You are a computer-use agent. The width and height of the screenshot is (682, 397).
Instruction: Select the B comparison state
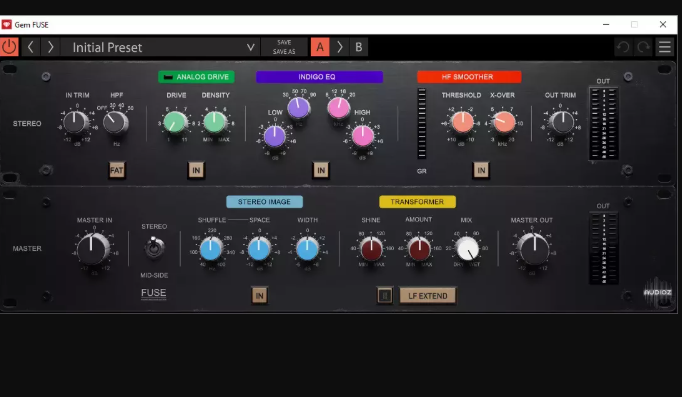(358, 47)
